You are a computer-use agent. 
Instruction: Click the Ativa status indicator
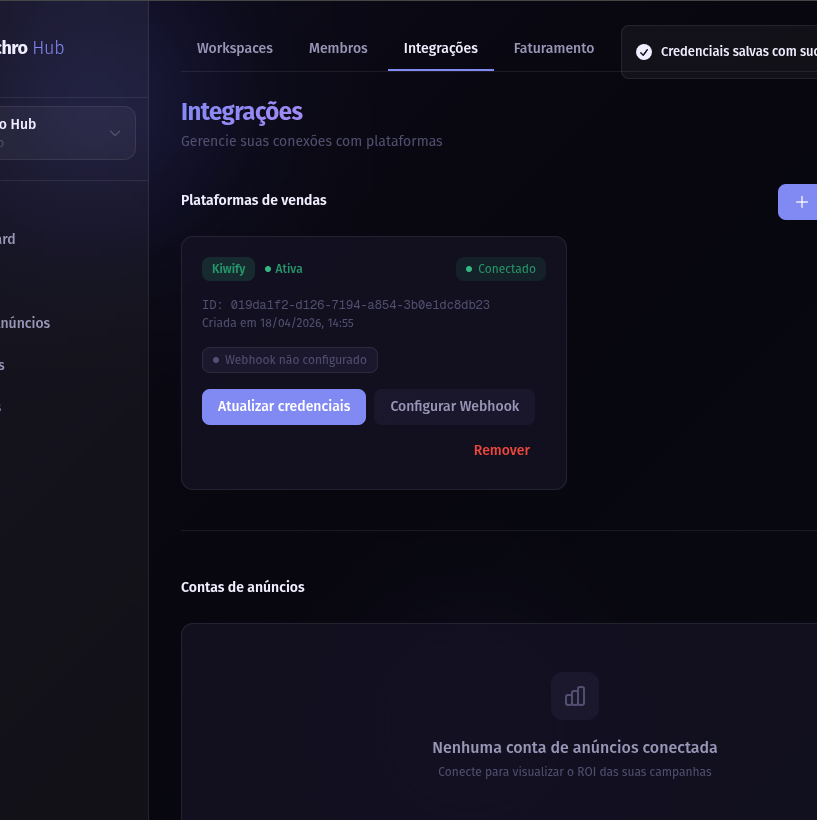283,269
